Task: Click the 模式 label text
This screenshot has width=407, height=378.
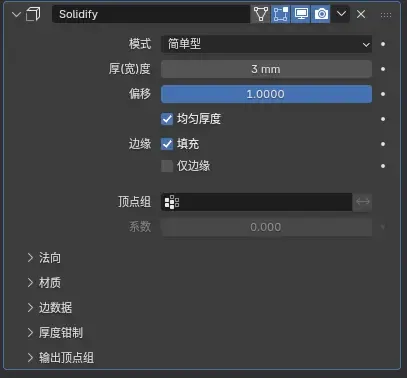Action: pos(140,44)
